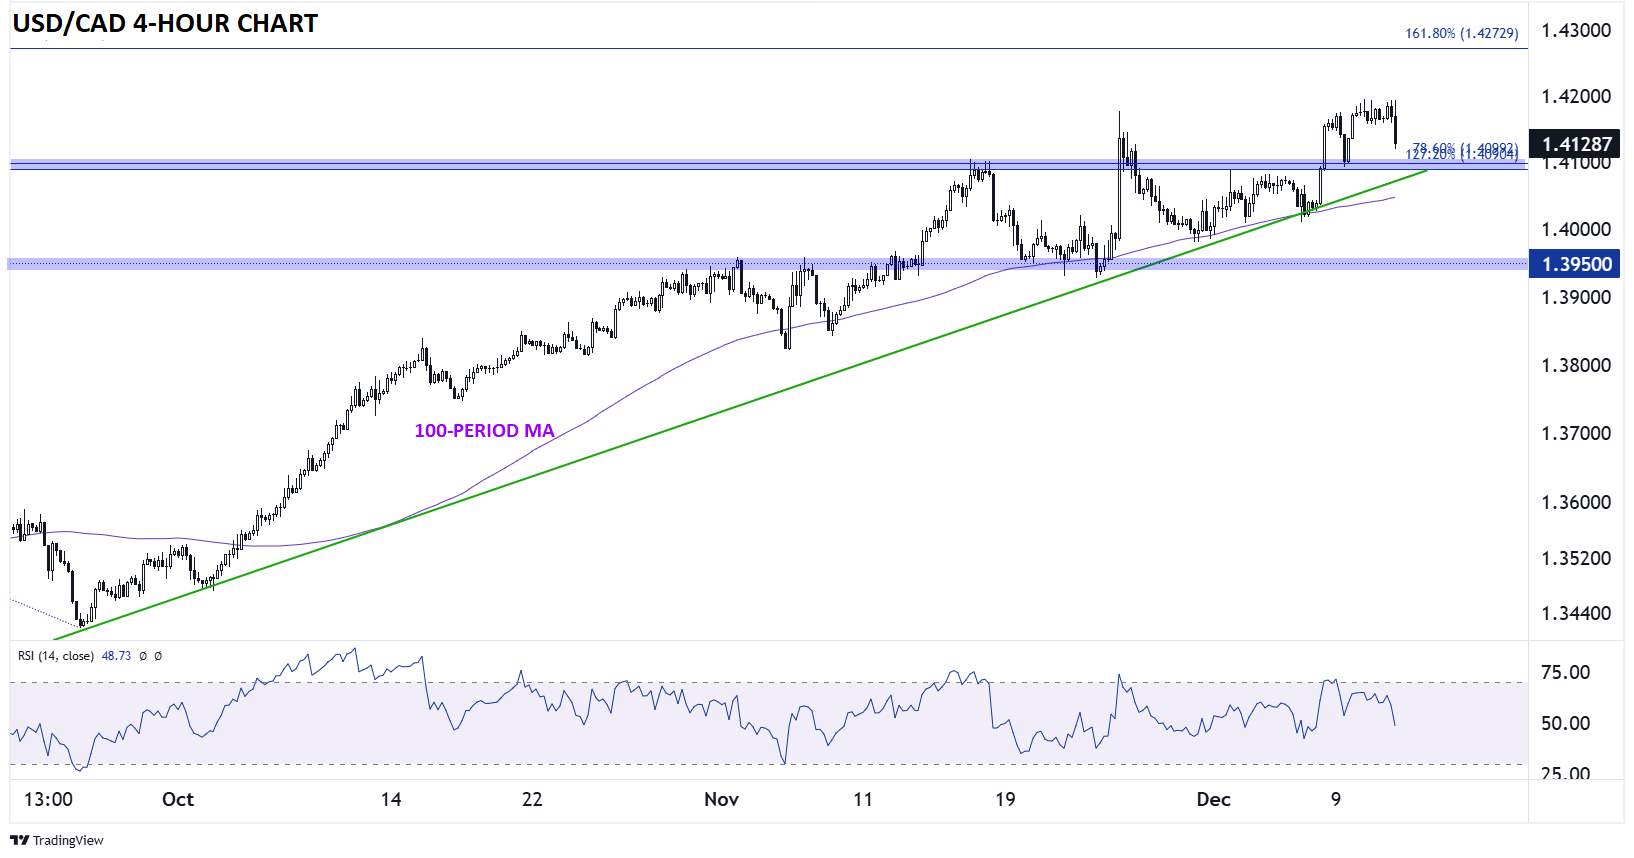
Task: Click the 1.39000 price axis label
Action: pos(1576,297)
